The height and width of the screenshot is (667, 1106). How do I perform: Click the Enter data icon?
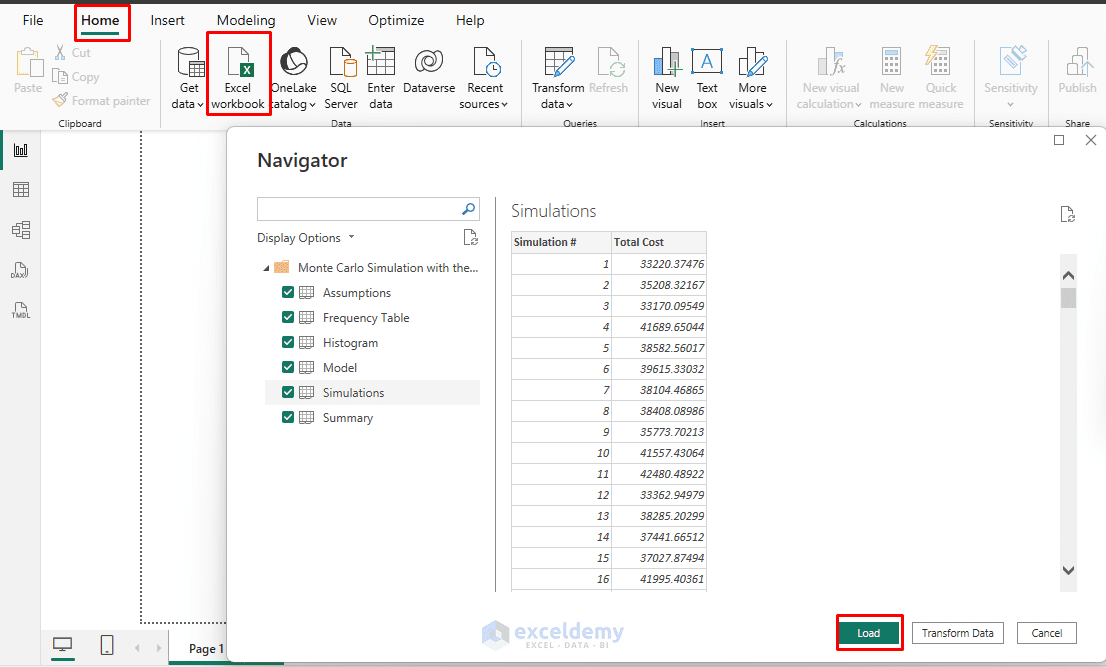380,61
